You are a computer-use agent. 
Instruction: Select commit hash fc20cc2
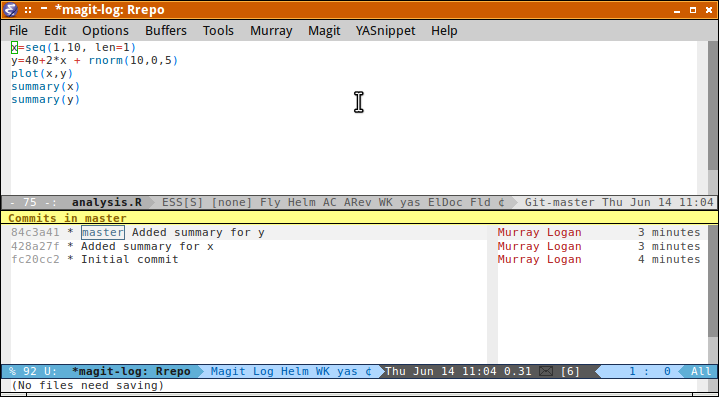(35, 259)
